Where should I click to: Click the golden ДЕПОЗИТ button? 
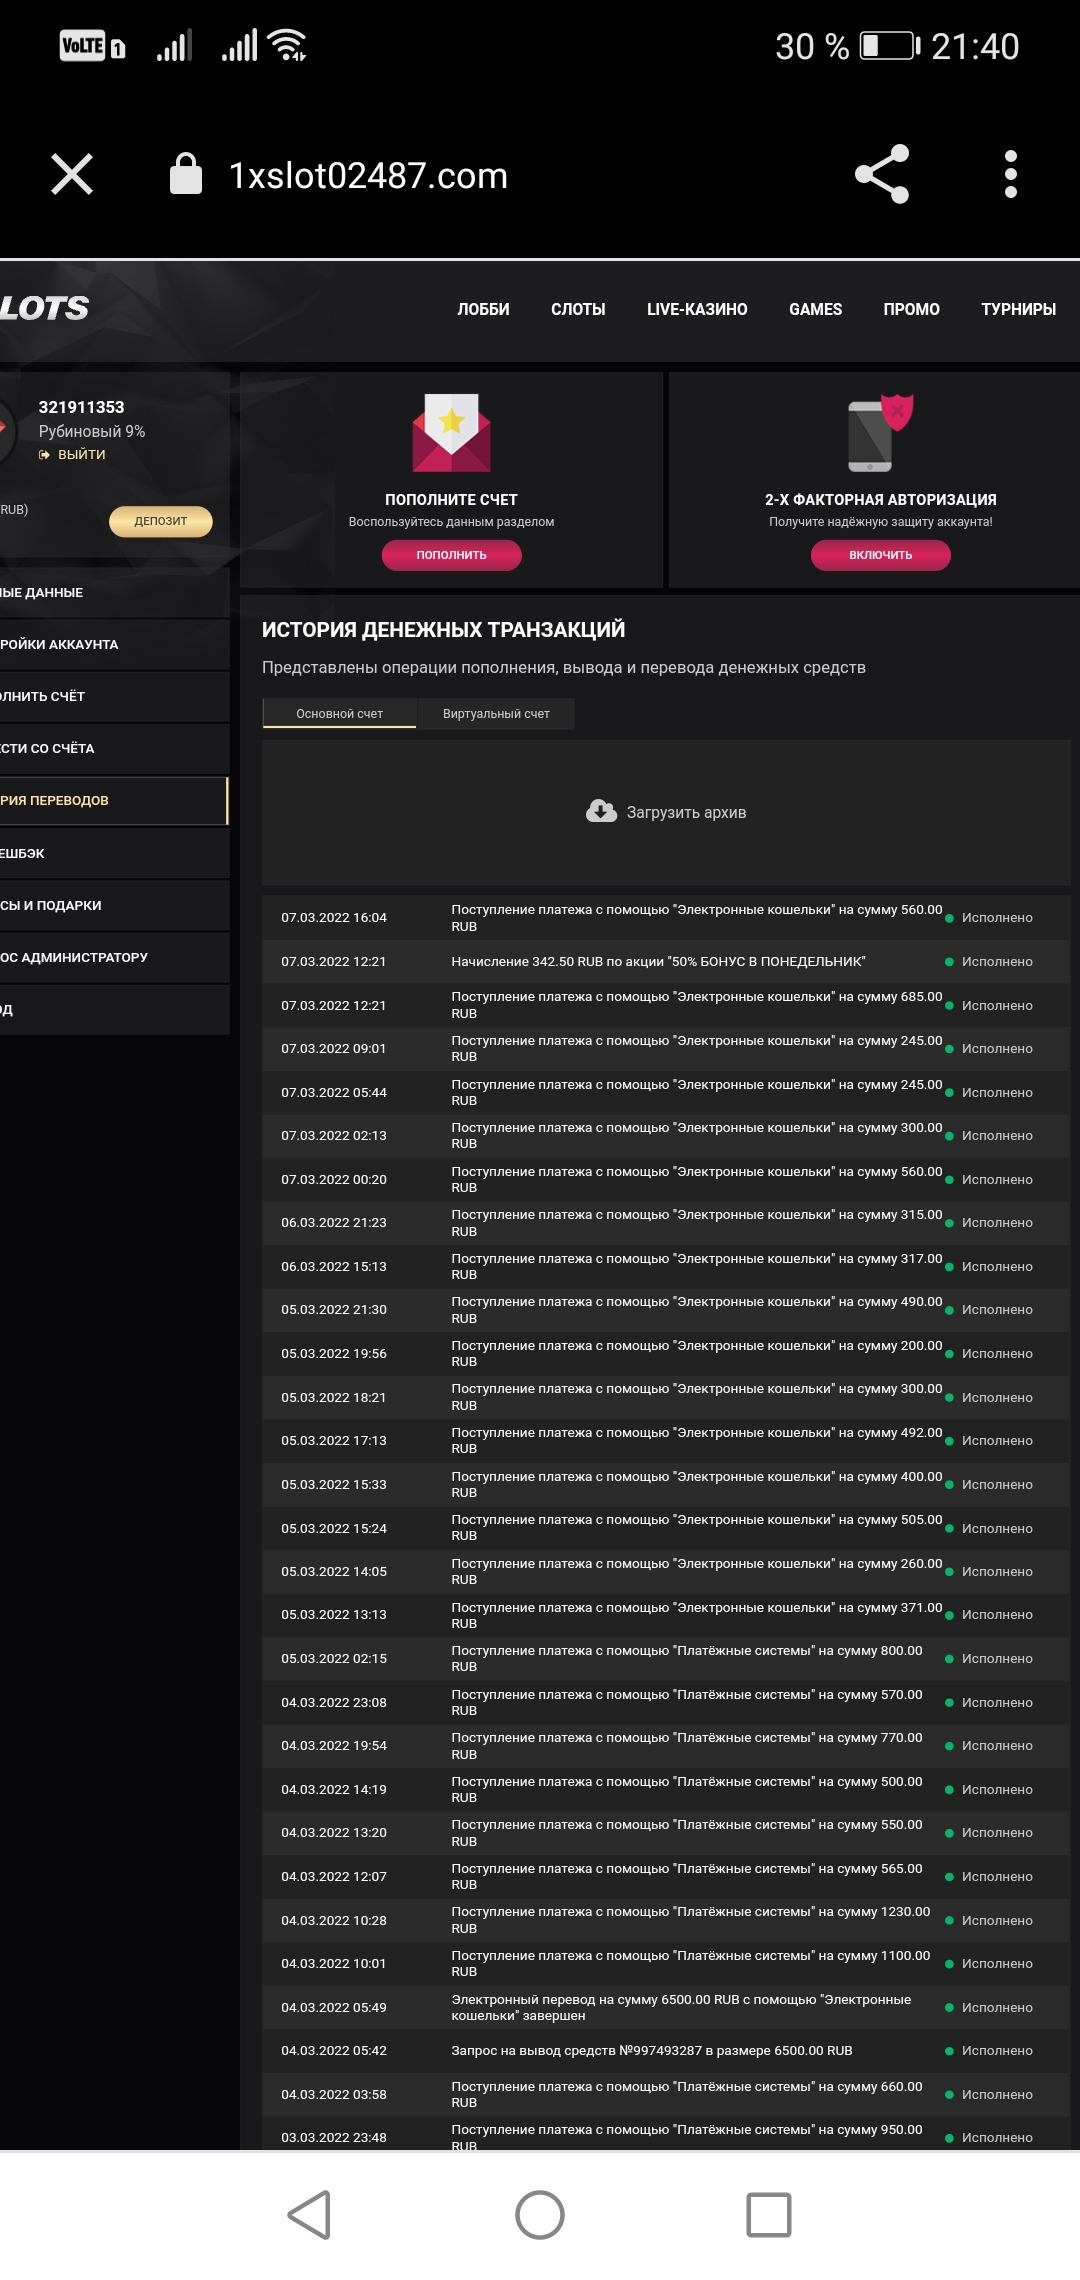(x=161, y=521)
